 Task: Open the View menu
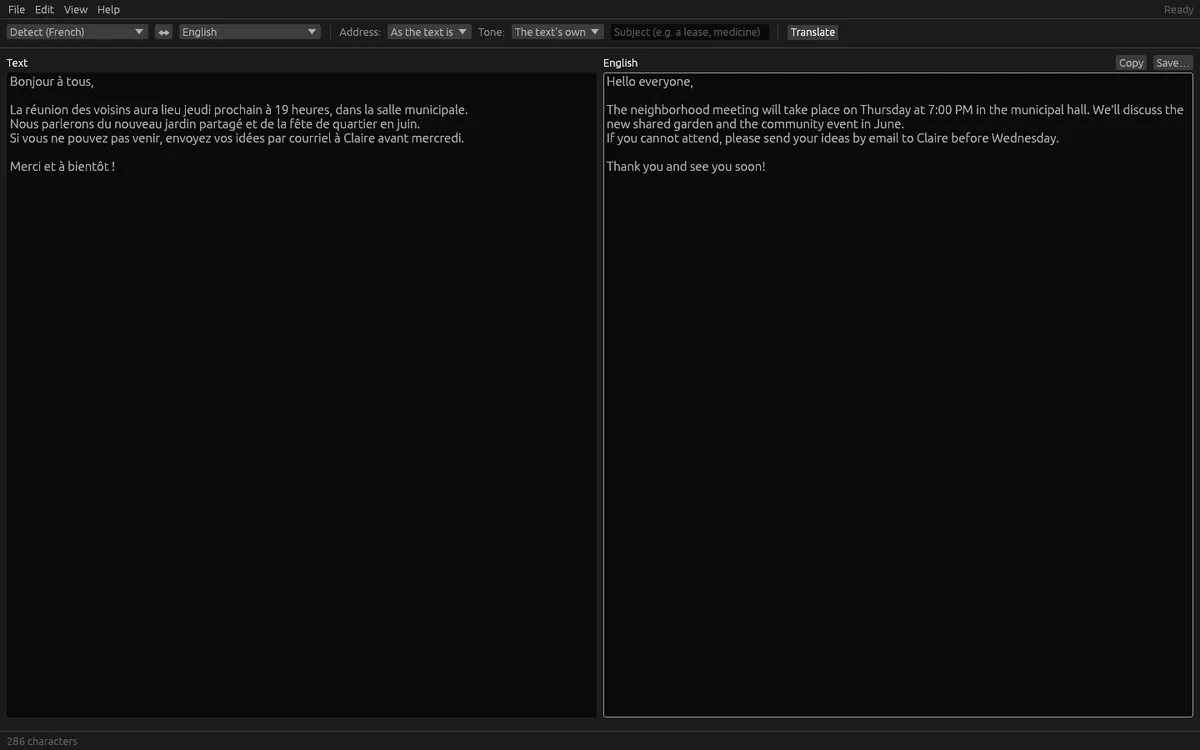76,10
